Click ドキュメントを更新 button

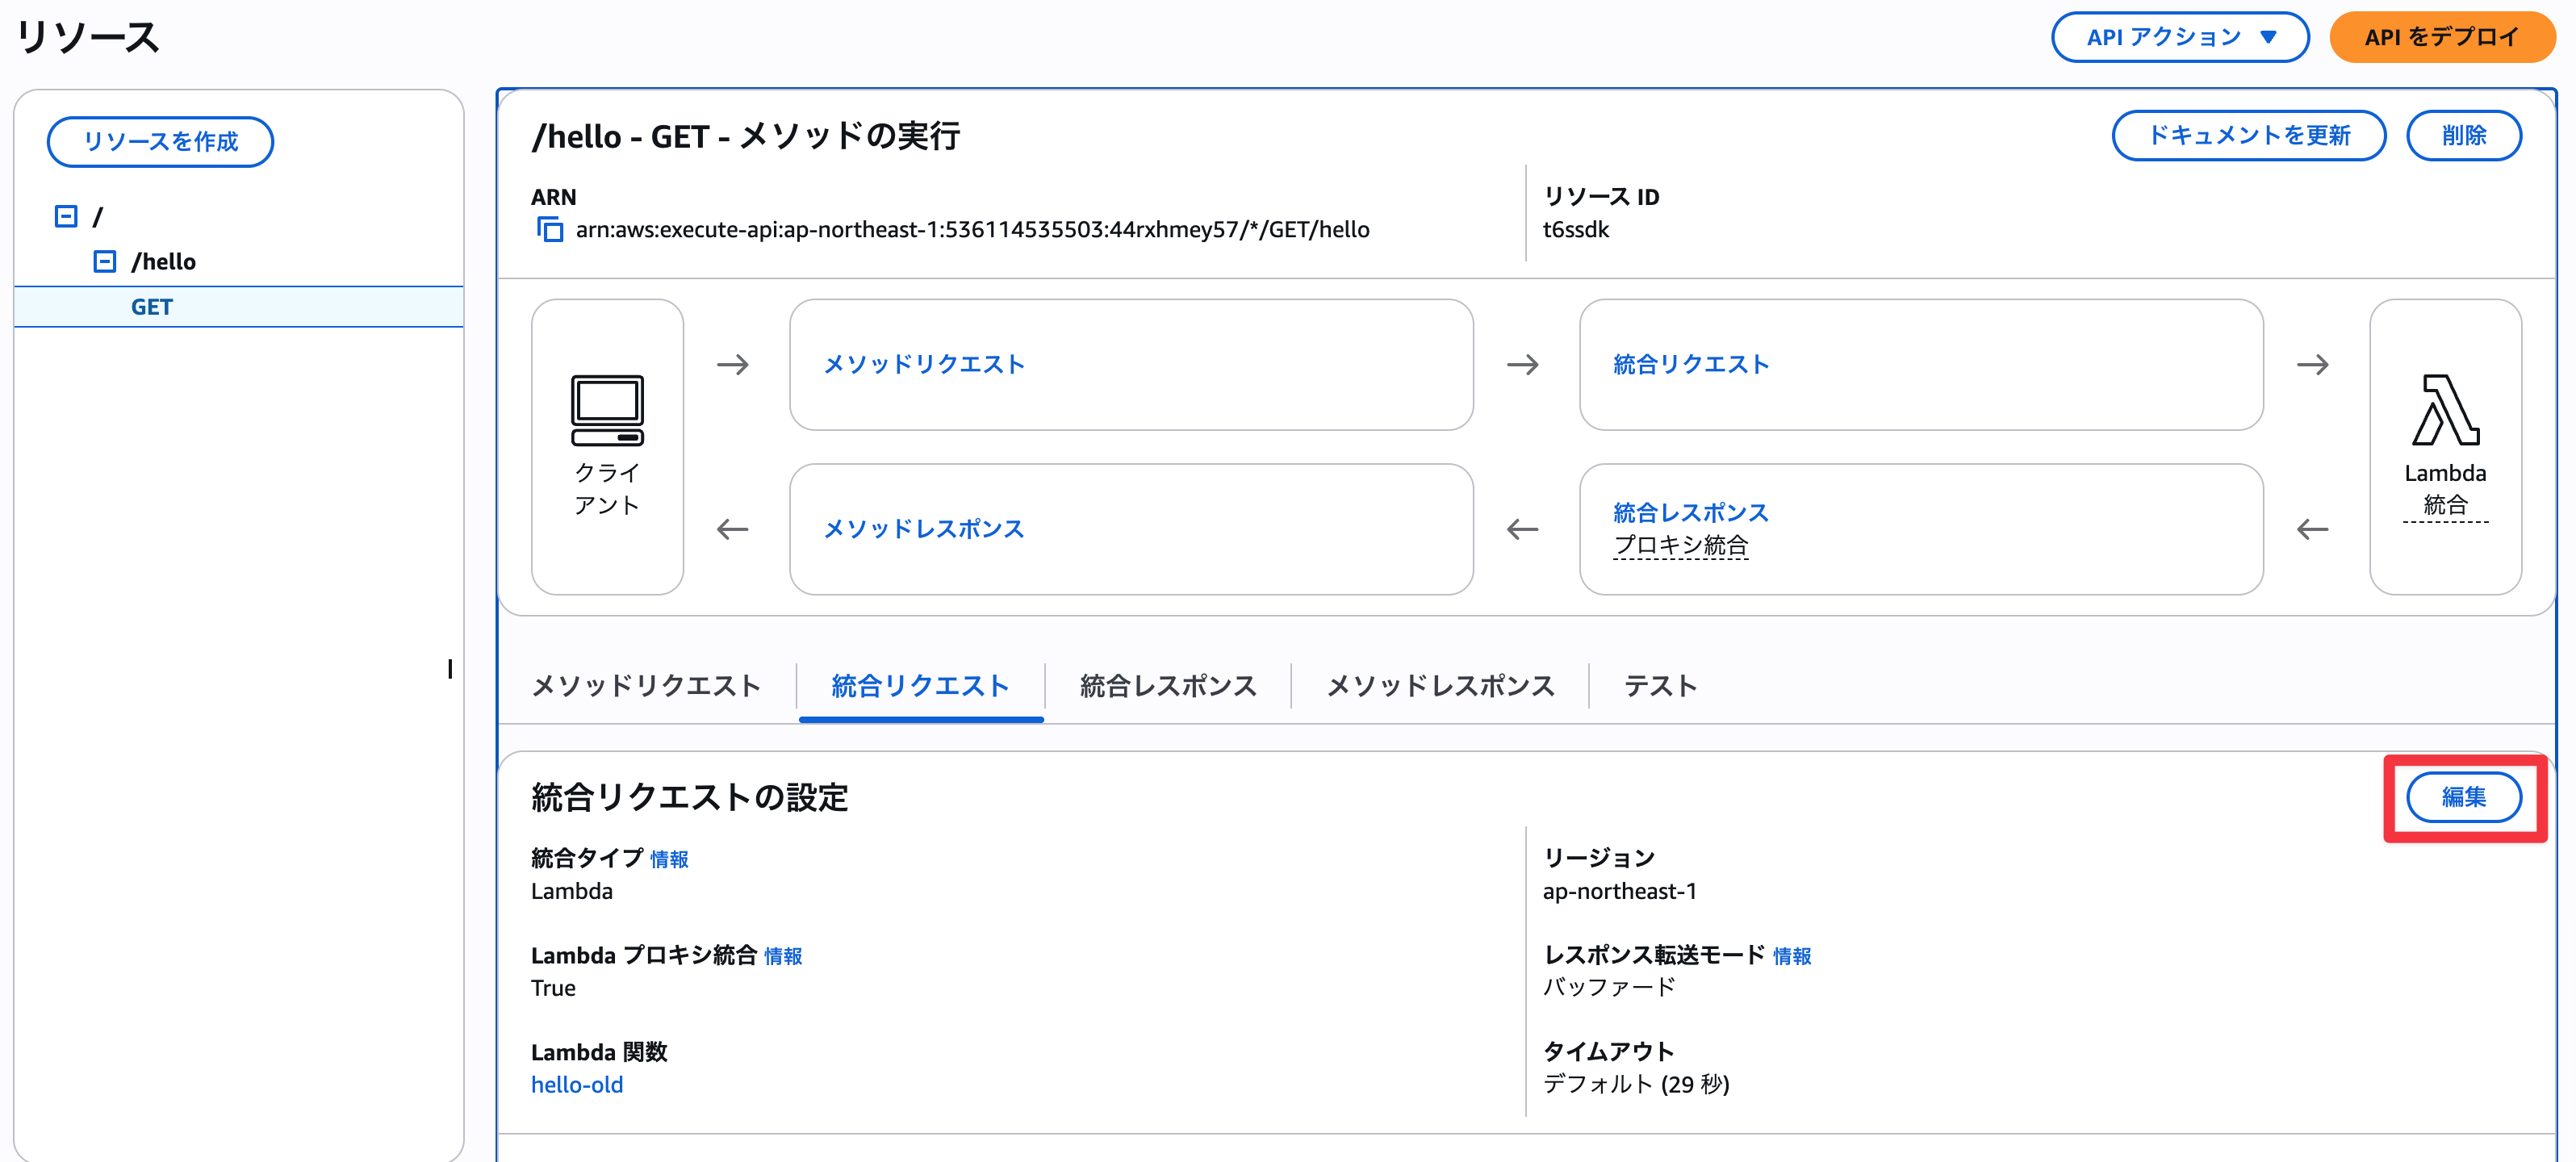[2248, 135]
